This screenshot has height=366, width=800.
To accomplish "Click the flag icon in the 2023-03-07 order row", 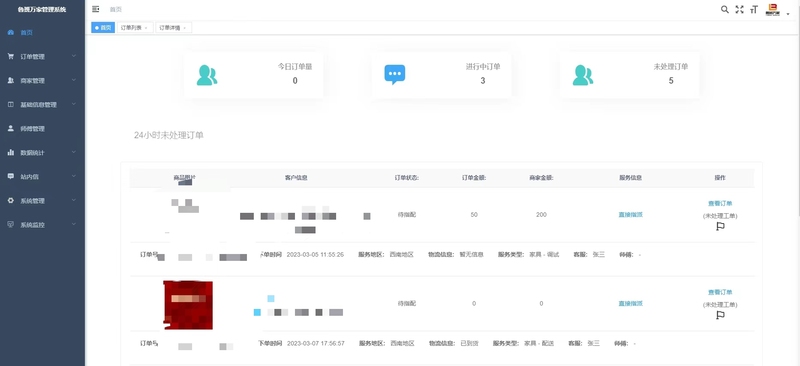I will [720, 315].
